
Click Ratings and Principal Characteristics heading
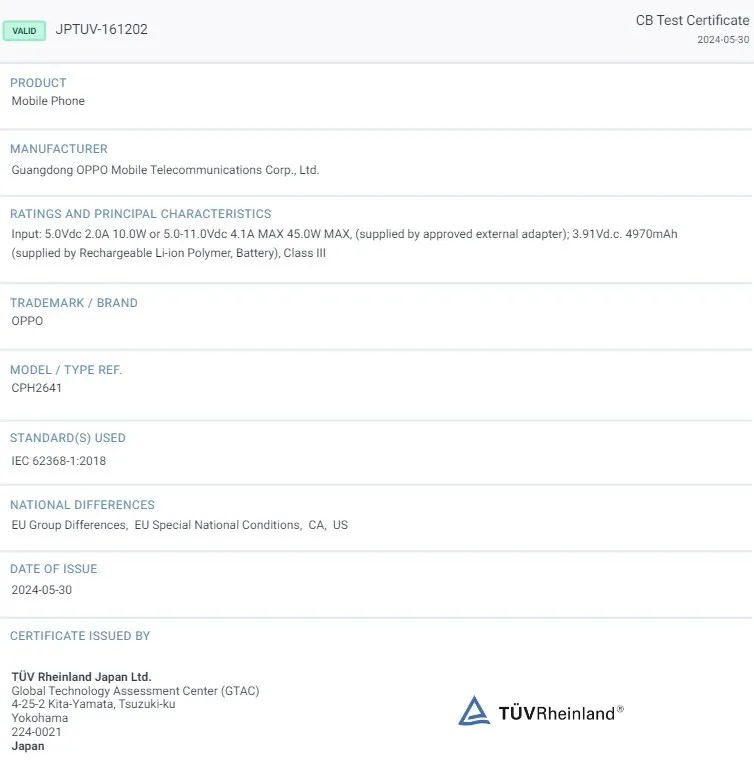click(140, 214)
